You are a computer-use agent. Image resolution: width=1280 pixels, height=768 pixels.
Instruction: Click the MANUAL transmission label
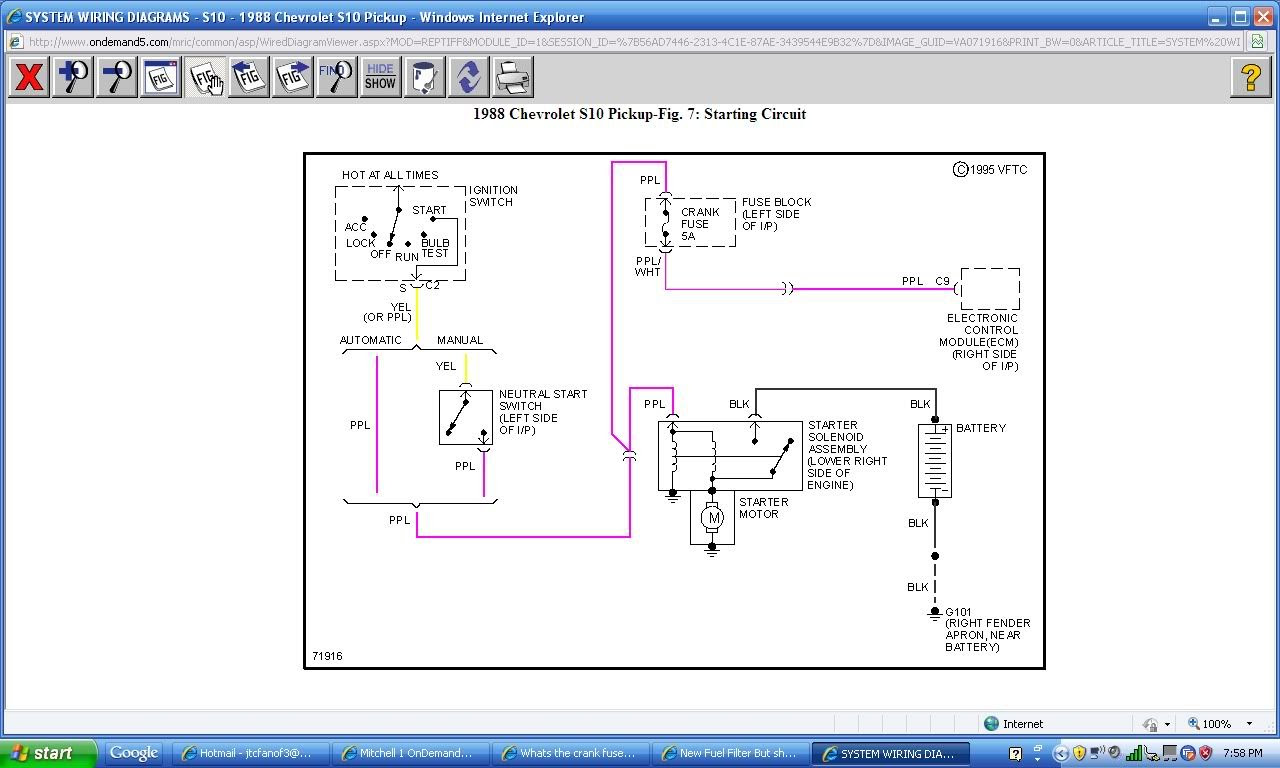(460, 340)
